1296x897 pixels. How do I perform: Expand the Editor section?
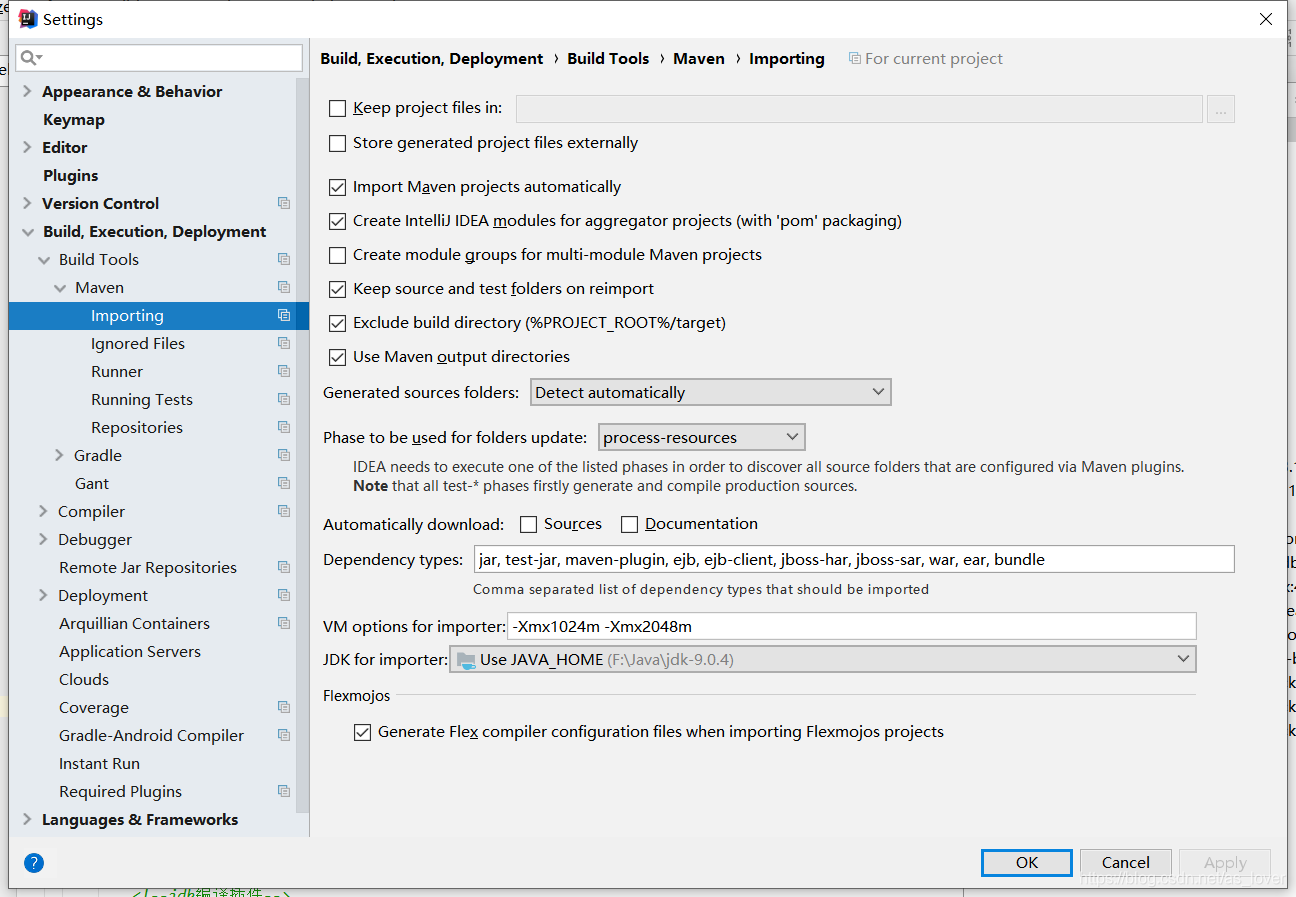point(27,147)
